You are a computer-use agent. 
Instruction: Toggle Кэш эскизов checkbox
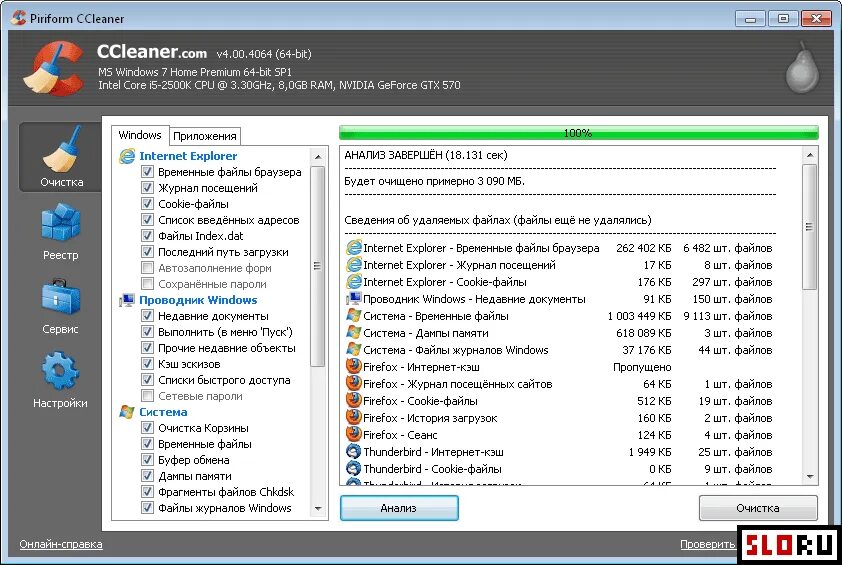147,364
